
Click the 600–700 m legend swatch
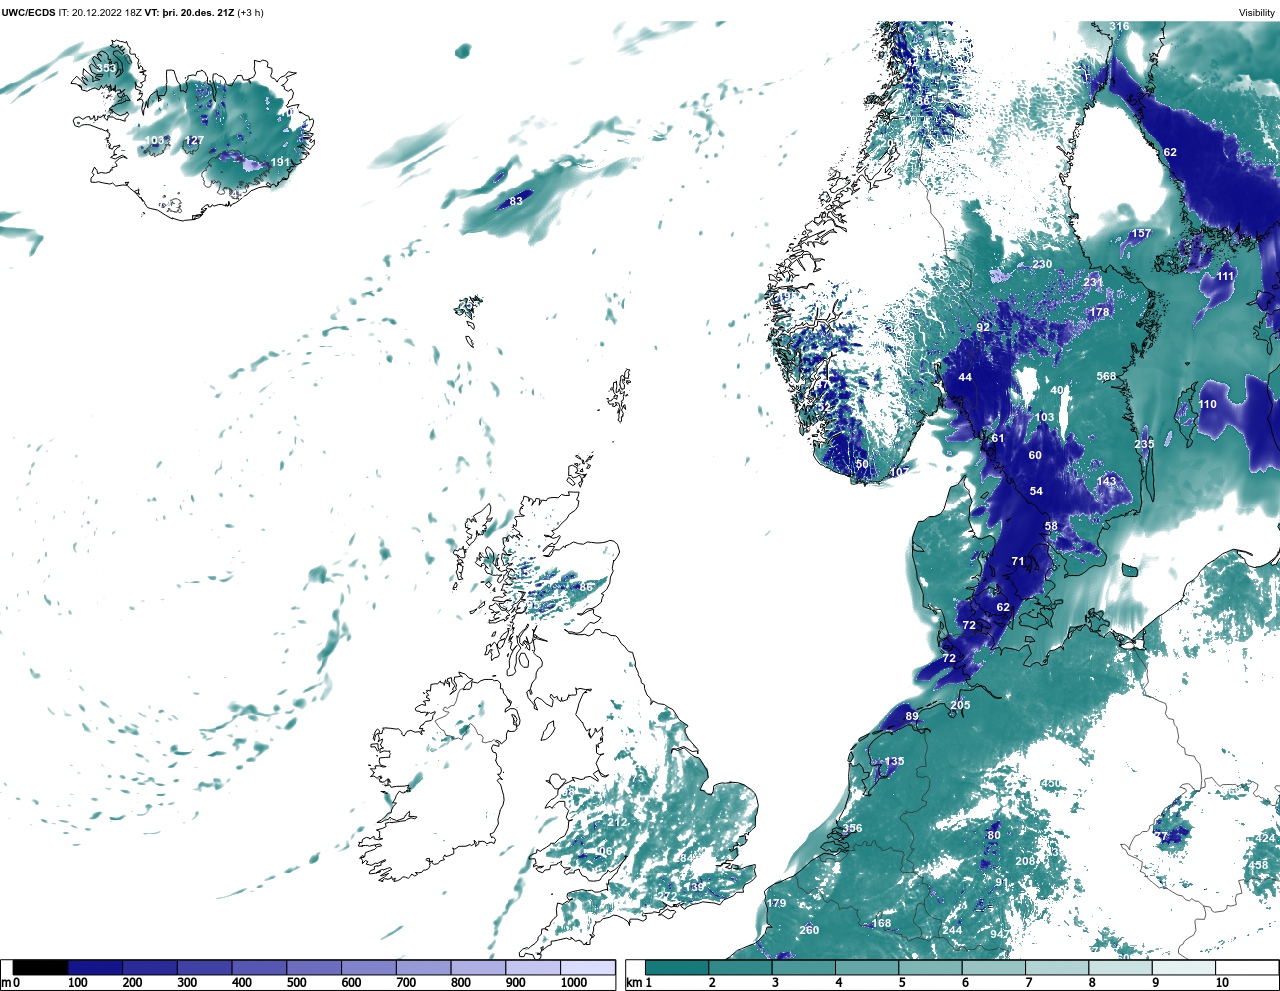pos(368,967)
